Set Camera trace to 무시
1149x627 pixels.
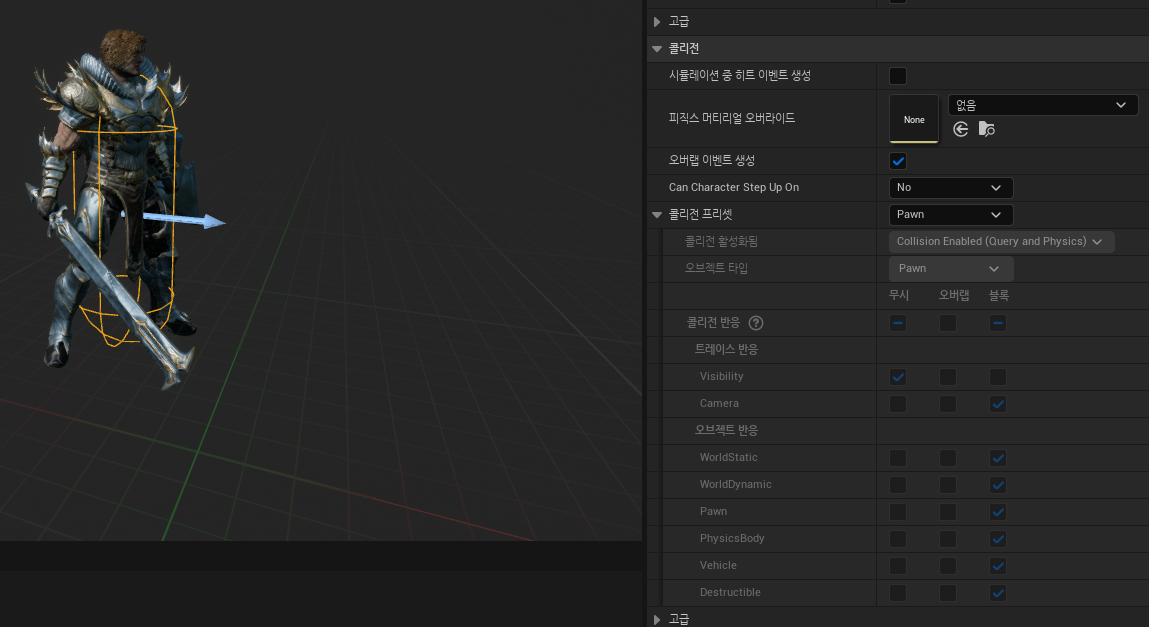(x=898, y=404)
